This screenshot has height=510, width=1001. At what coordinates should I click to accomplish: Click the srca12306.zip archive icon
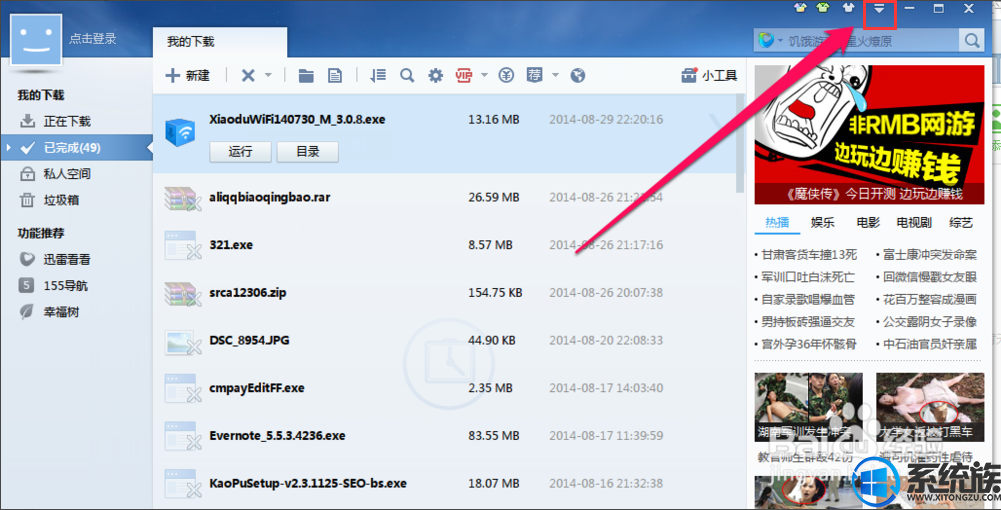tap(183, 294)
